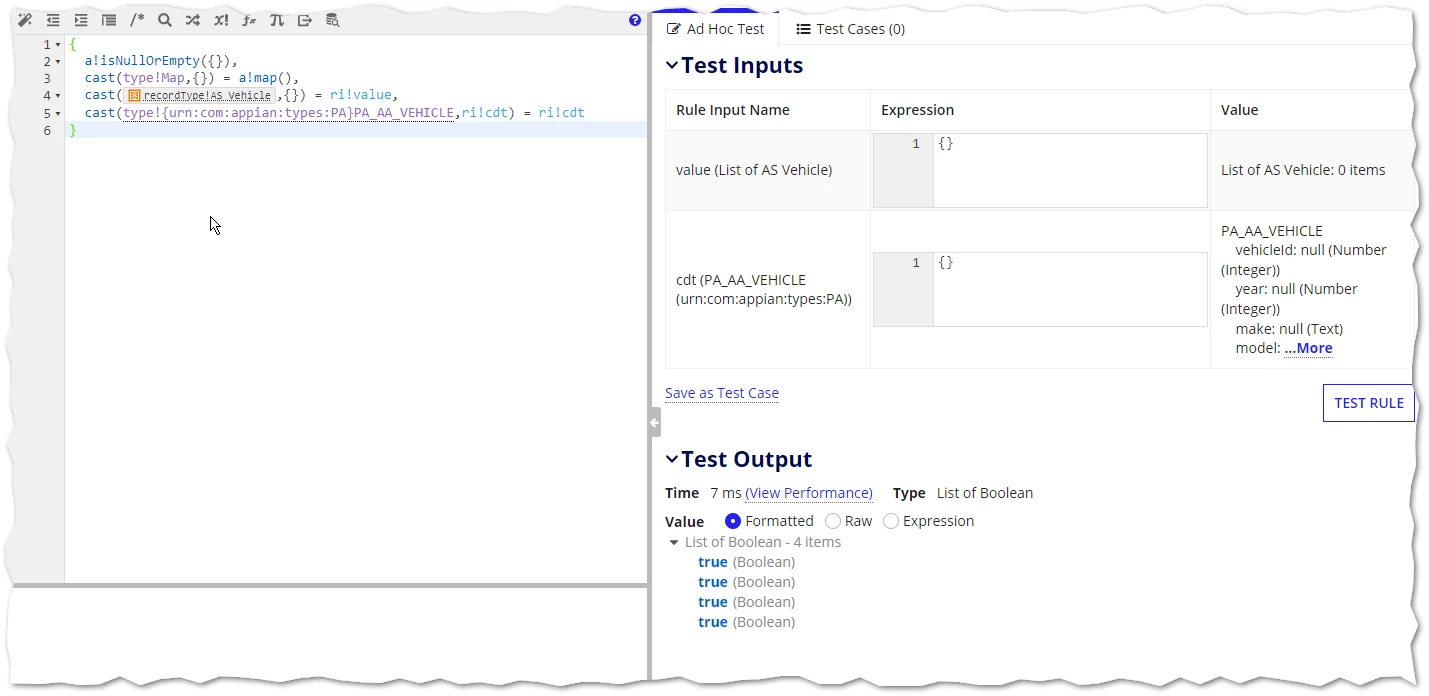Image resolution: width=1429 pixels, height=696 pixels.
Task: Click the database query toolbar icon
Action: [x=333, y=20]
